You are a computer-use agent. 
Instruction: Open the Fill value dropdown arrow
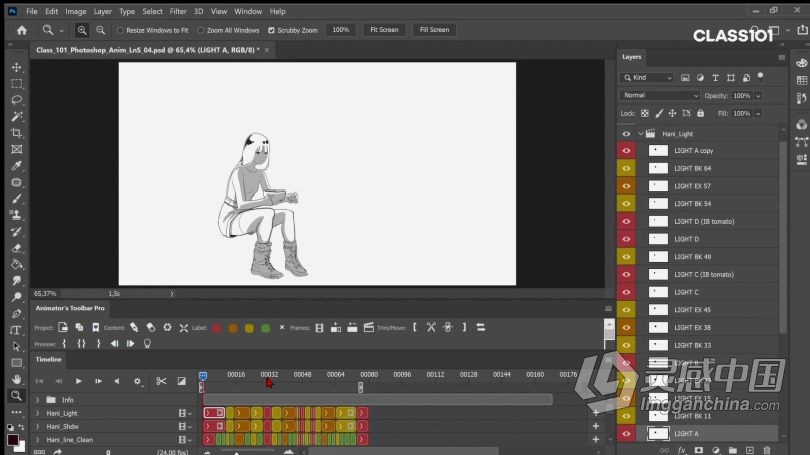758,114
